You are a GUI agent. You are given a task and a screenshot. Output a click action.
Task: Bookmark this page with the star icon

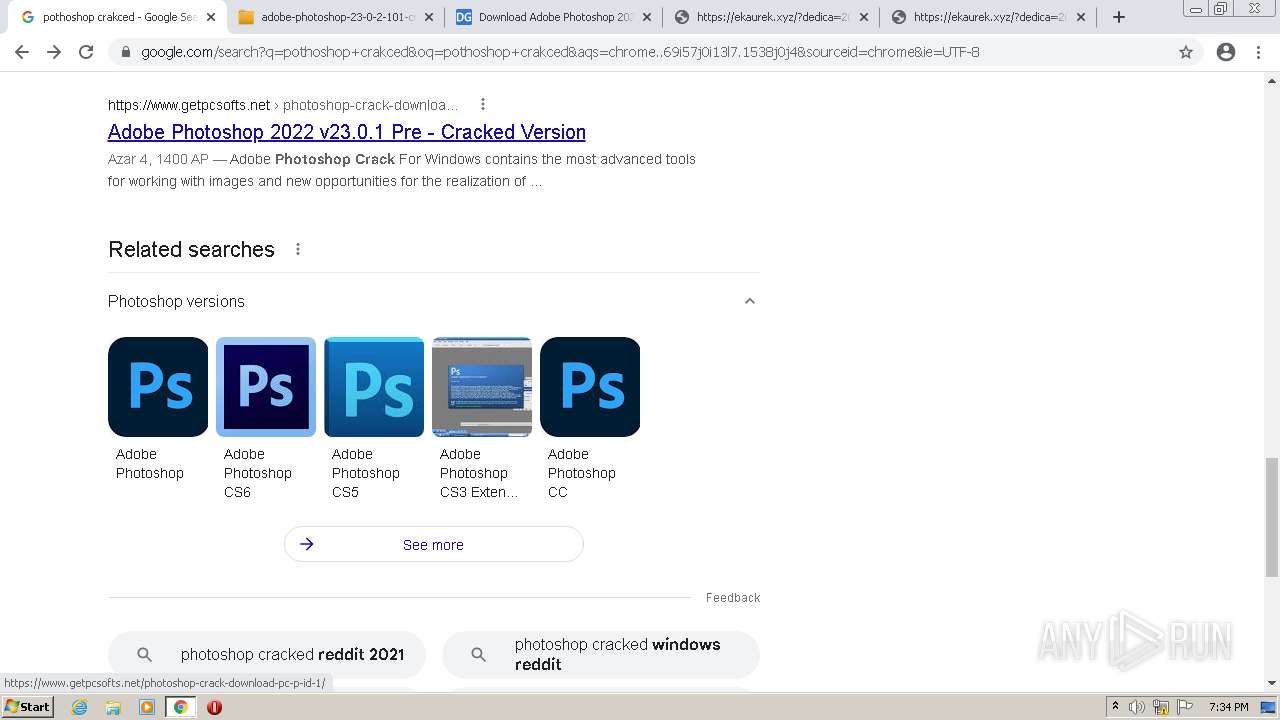(x=1186, y=52)
